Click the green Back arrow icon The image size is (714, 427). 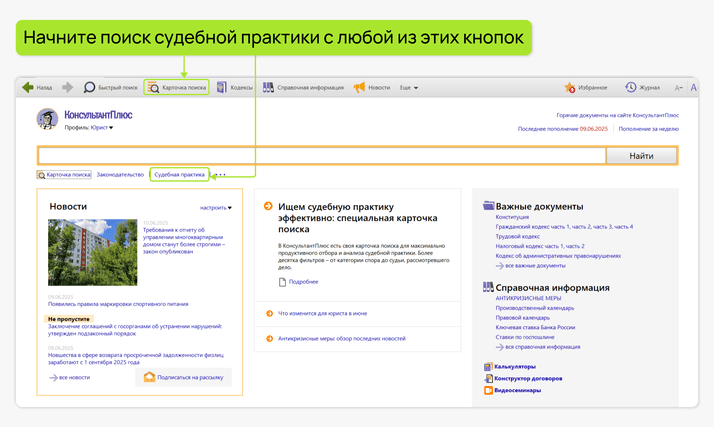click(28, 87)
